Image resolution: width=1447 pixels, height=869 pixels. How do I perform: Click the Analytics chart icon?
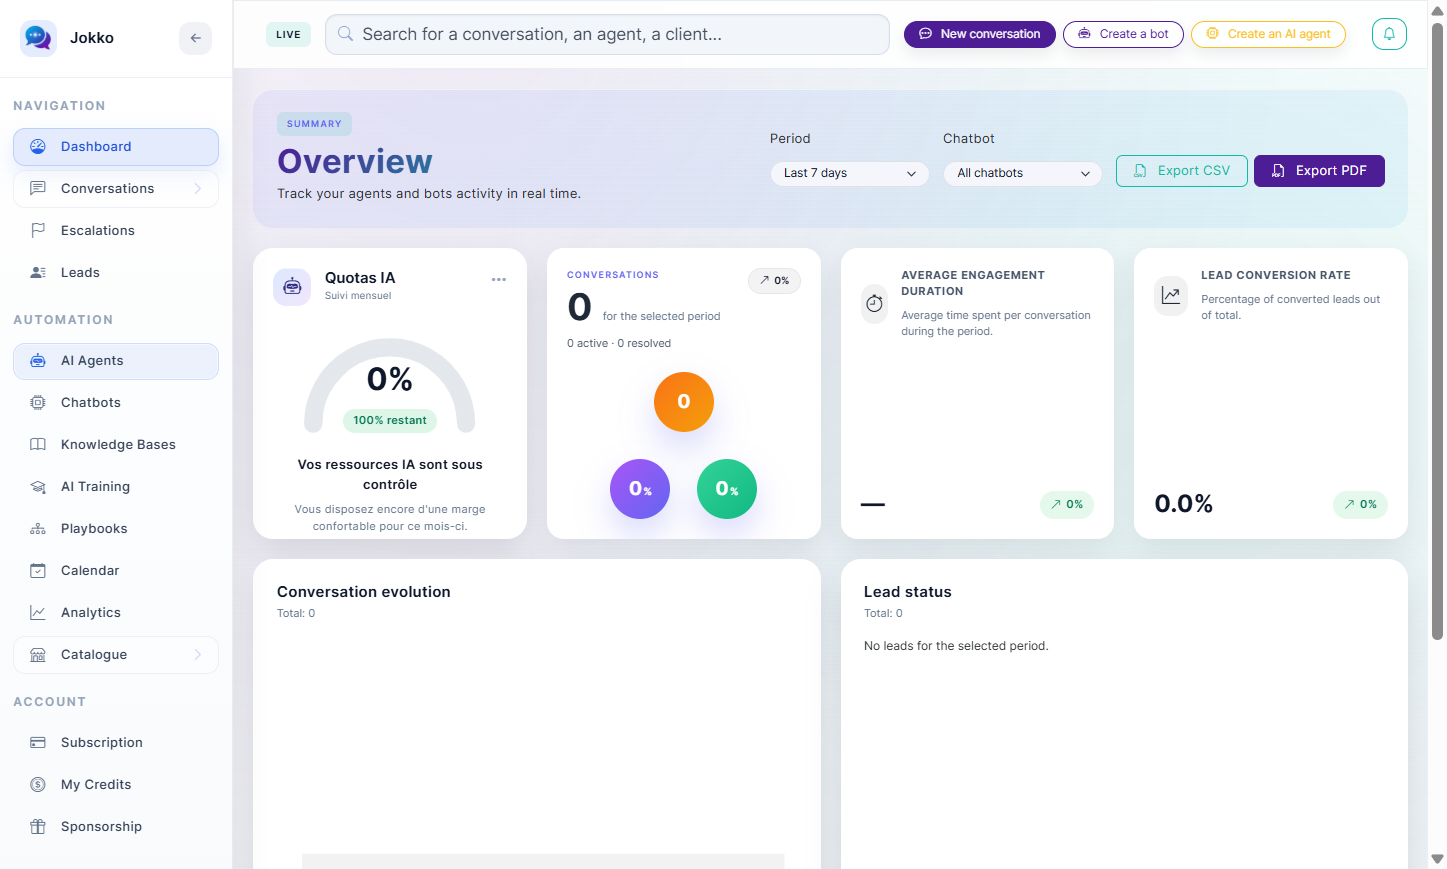pos(38,612)
